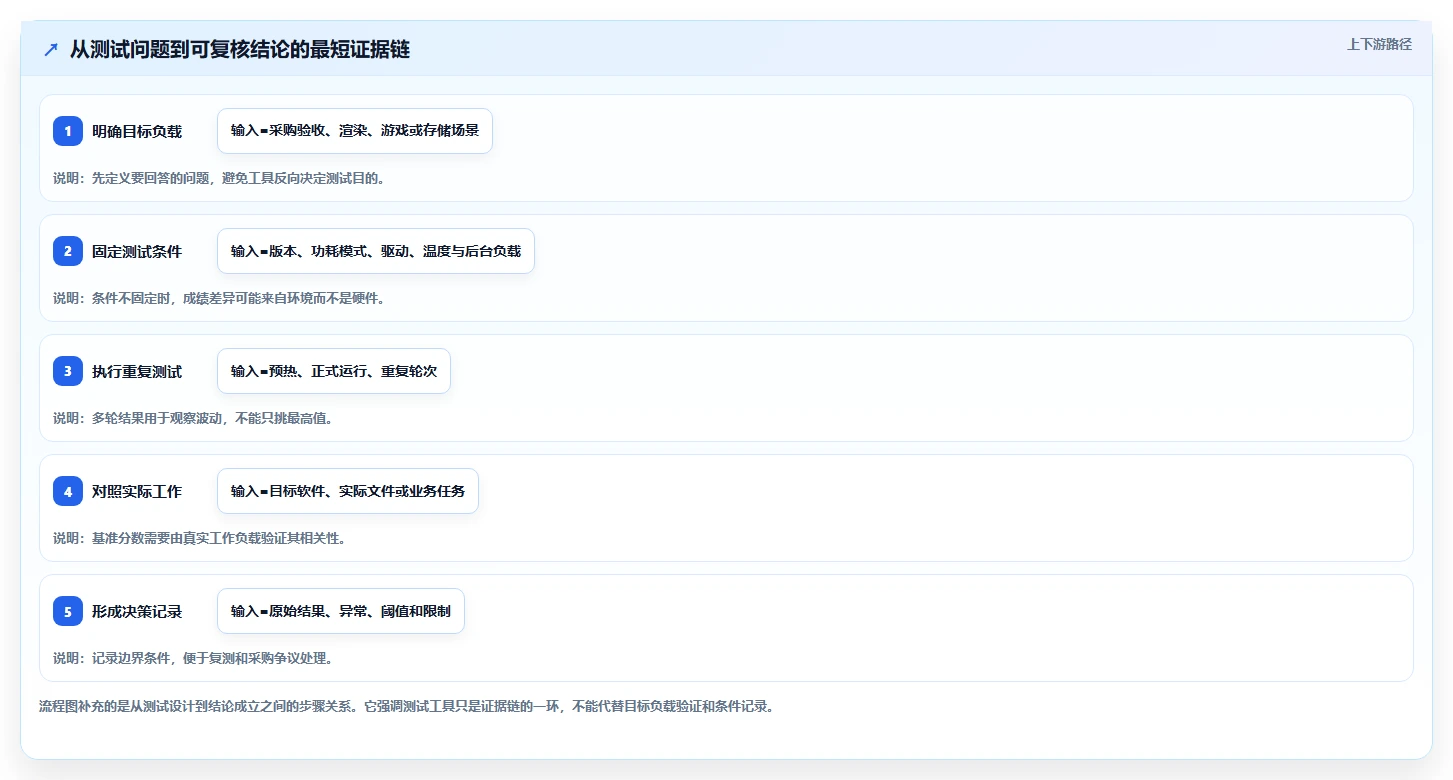Select the 固定测试条件 step title
Image resolution: width=1453 pixels, height=780 pixels.
(x=137, y=251)
